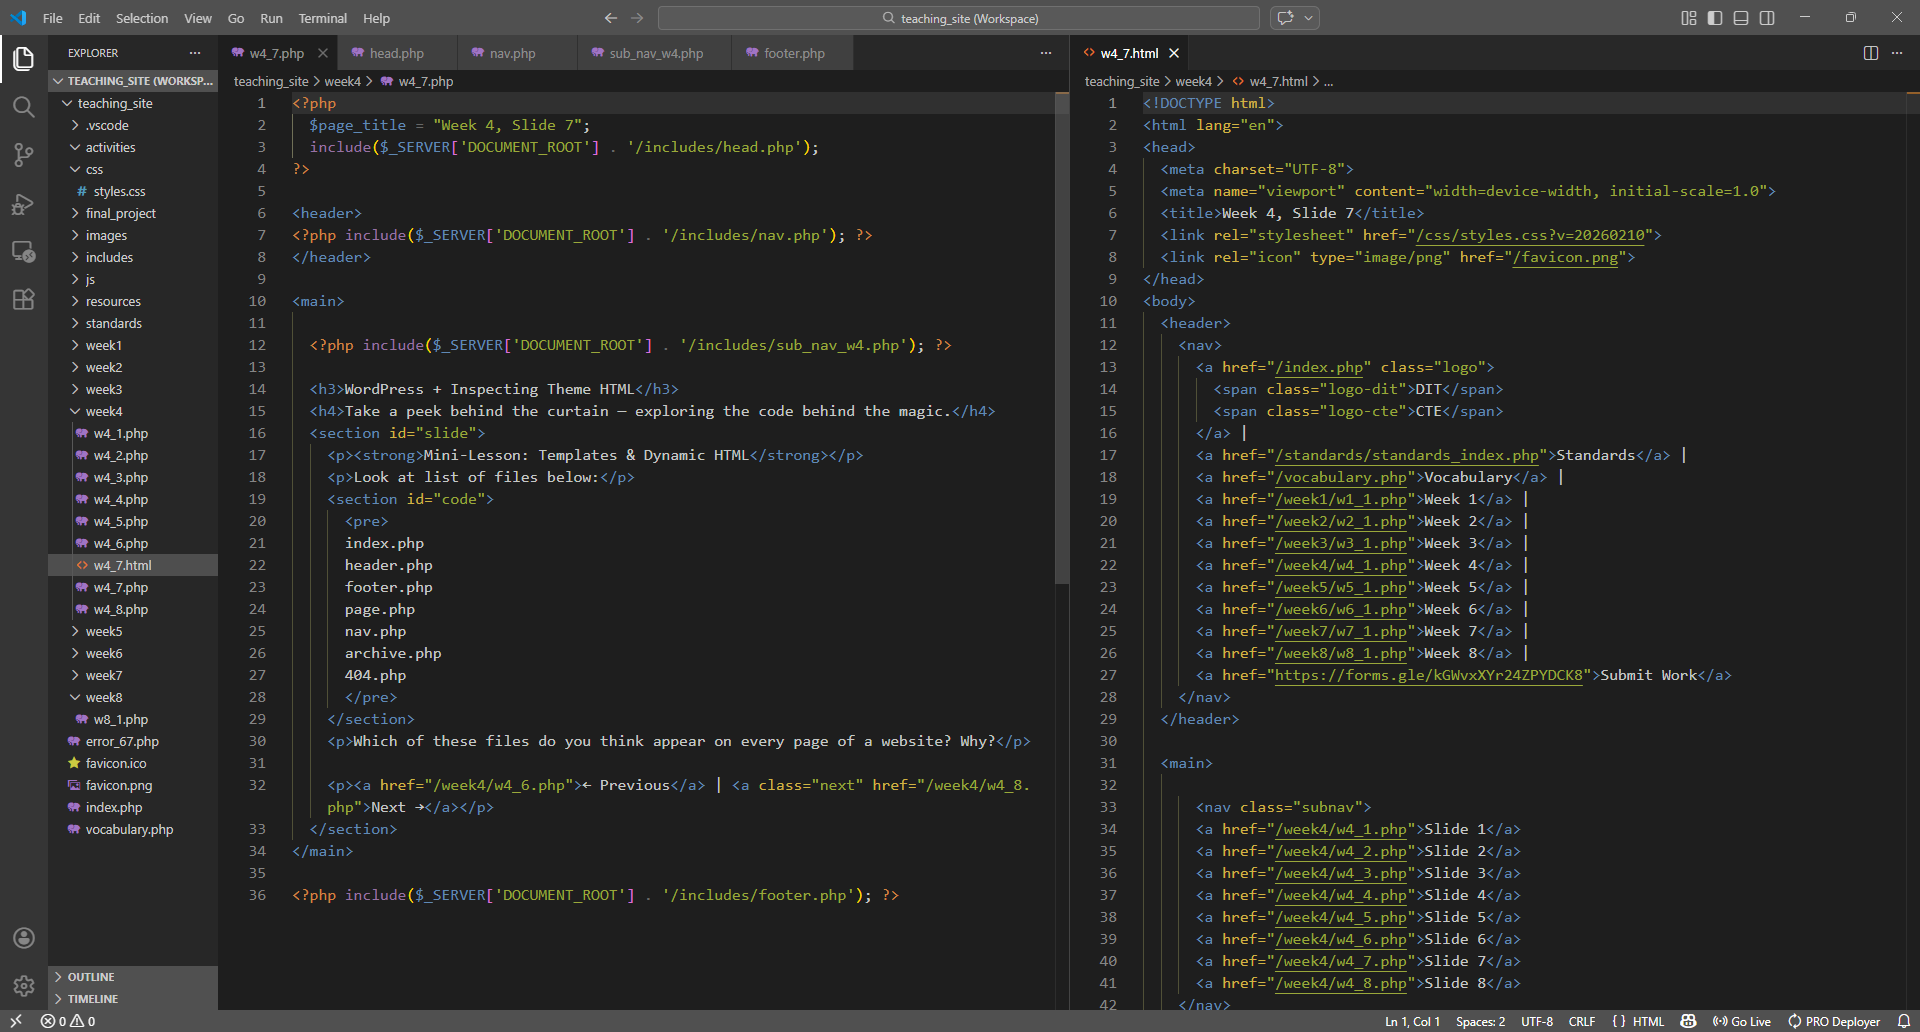Toggle the primary side bar layout button
The width and height of the screenshot is (1920, 1032).
pyautogui.click(x=1715, y=18)
